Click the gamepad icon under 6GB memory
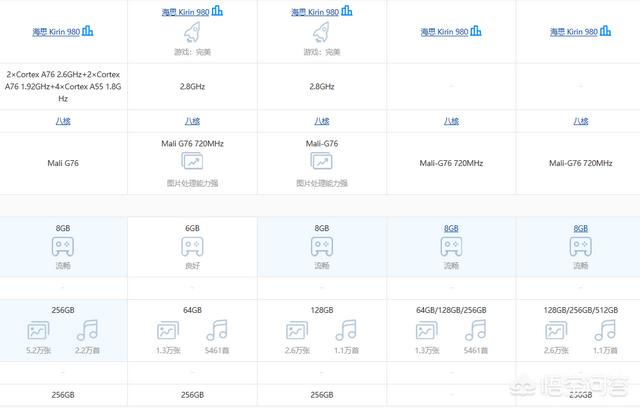Viewport: 640px width, 408px height. pos(192,246)
